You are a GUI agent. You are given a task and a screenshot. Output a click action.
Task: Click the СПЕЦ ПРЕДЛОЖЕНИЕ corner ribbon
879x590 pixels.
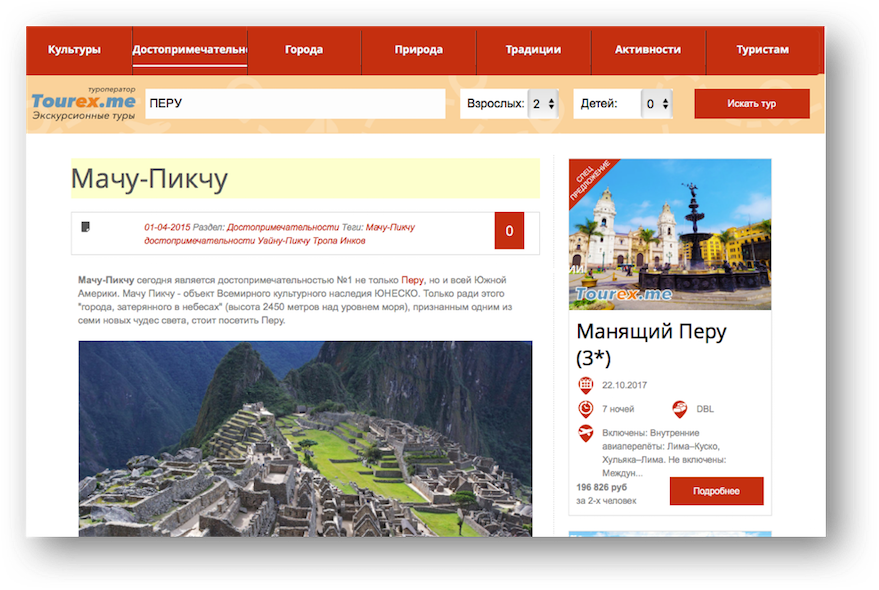(x=589, y=180)
